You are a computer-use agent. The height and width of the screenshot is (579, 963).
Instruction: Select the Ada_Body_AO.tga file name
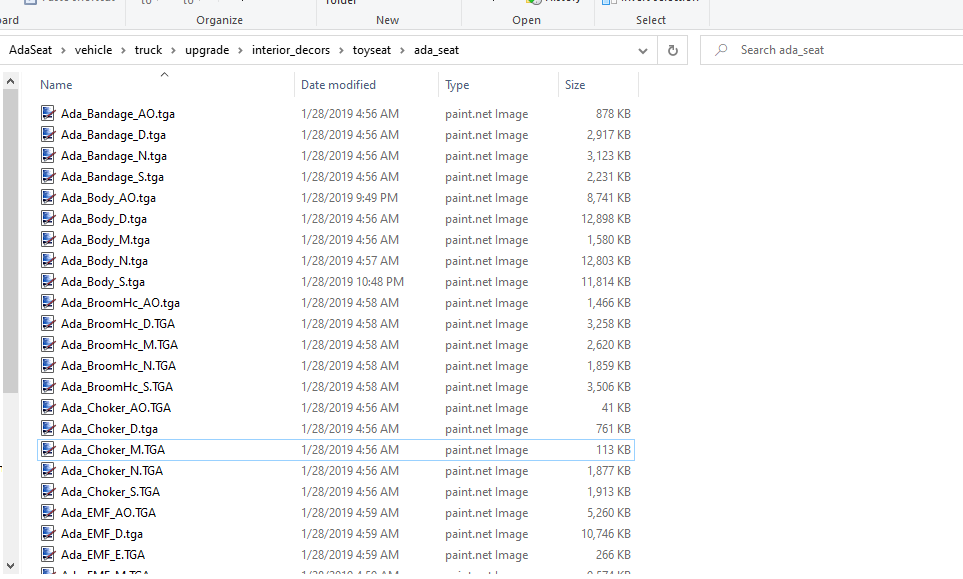[108, 198]
